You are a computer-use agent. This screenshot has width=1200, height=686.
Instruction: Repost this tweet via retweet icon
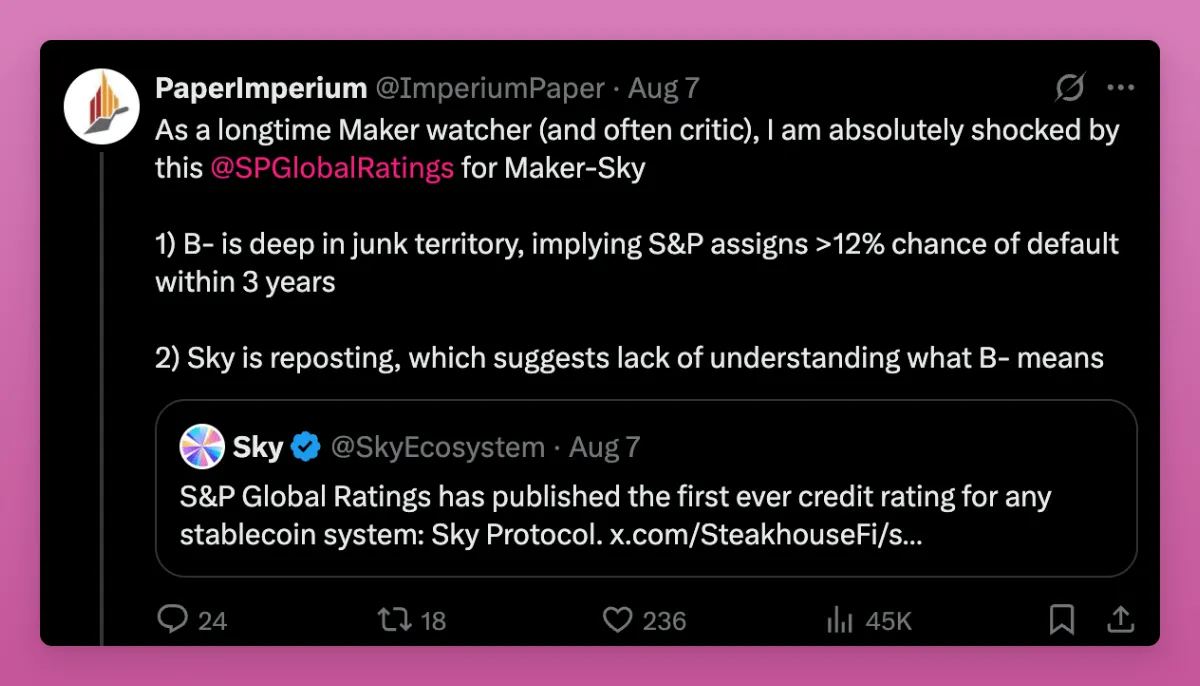point(393,620)
